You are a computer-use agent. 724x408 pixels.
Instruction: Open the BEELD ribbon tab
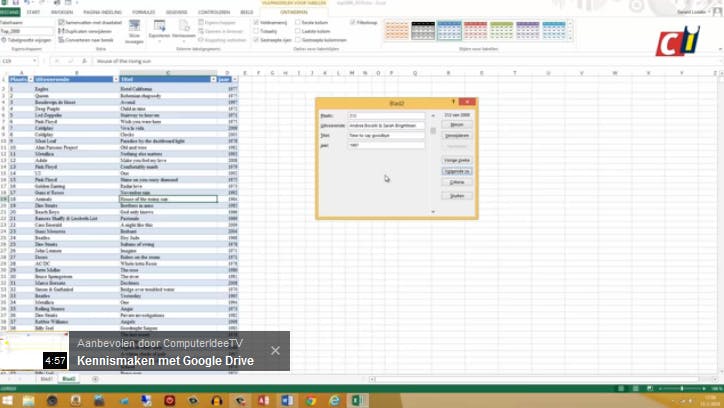pos(247,12)
